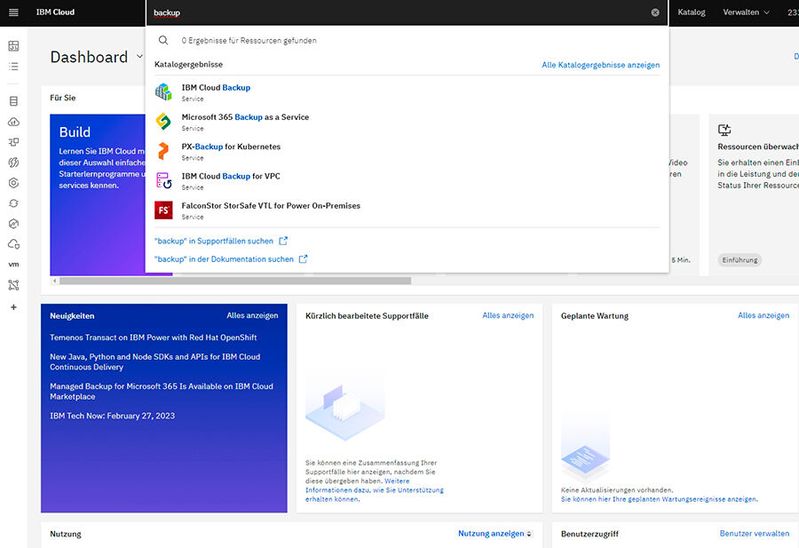Click the cloud upload icon in the sidebar

point(14,122)
